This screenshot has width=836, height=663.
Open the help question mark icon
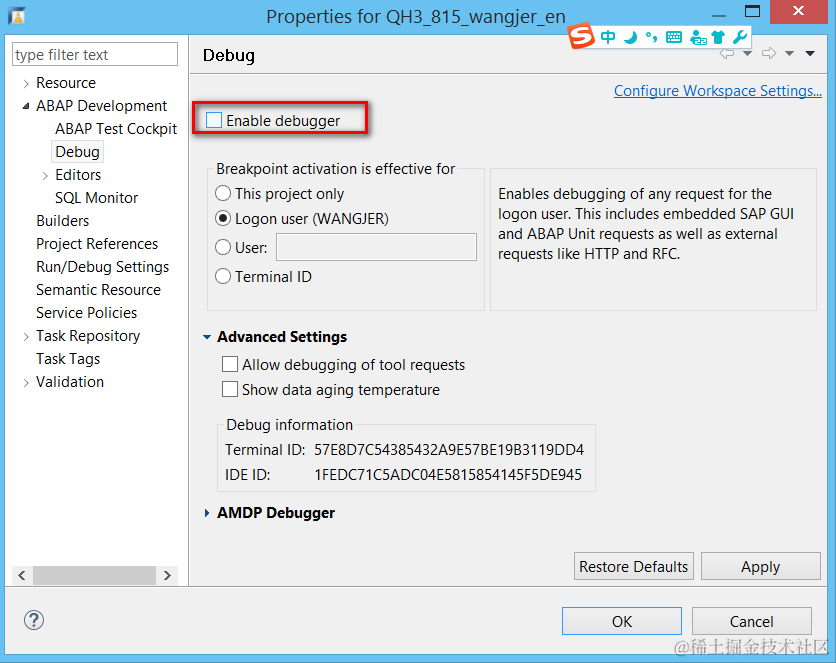coord(34,620)
